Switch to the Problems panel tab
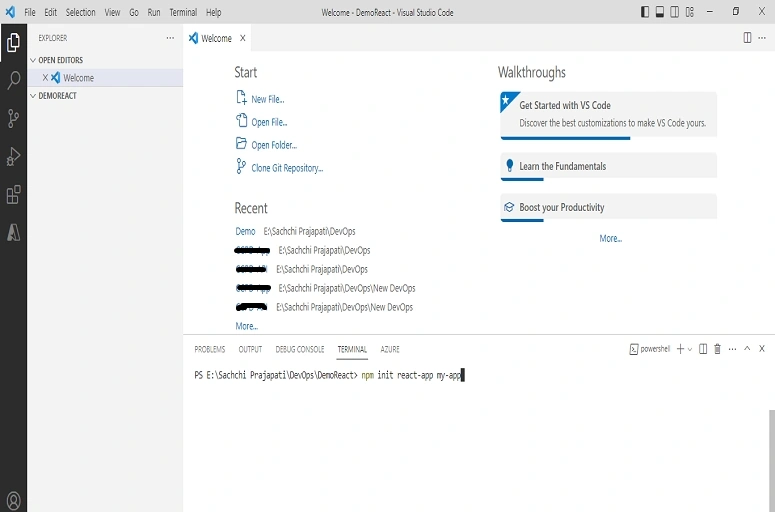This screenshot has width=775, height=512. 210,349
